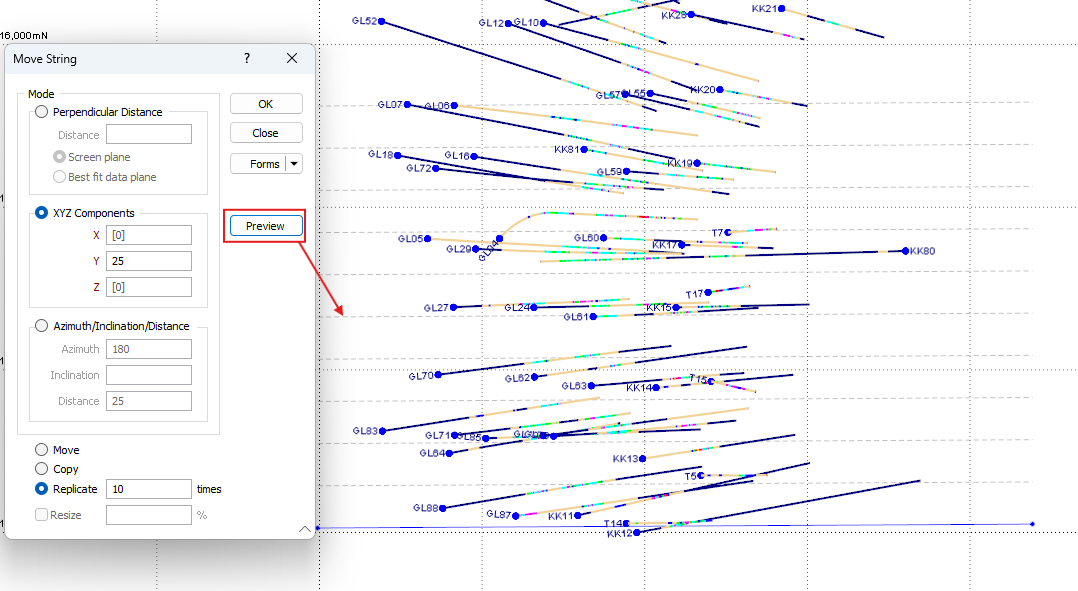Click the Help question mark icon
This screenshot has width=1078, height=591.
(x=246, y=58)
